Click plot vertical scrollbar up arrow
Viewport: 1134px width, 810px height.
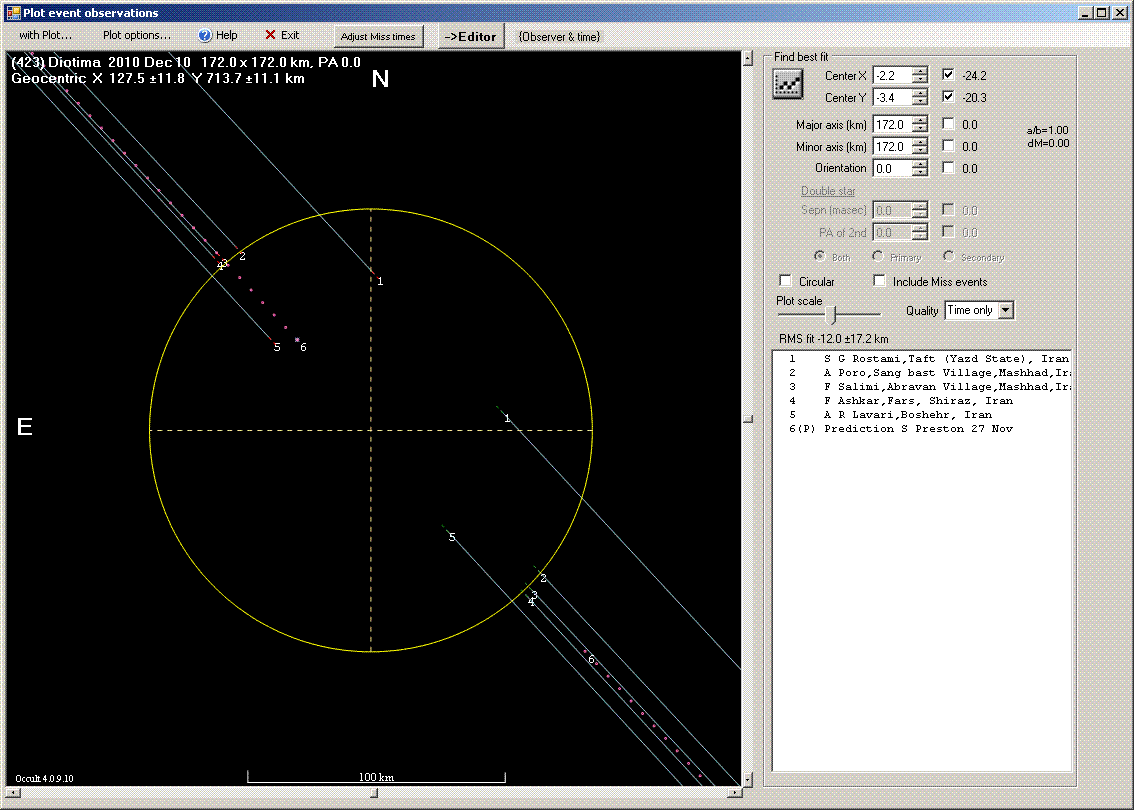747,58
